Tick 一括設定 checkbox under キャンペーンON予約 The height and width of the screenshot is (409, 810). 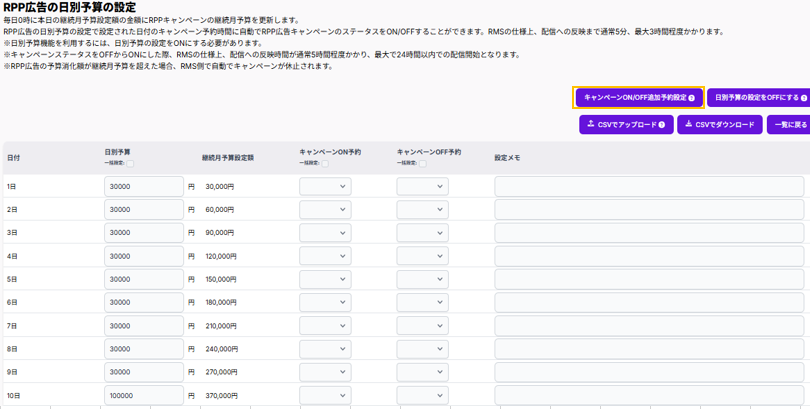324,163
